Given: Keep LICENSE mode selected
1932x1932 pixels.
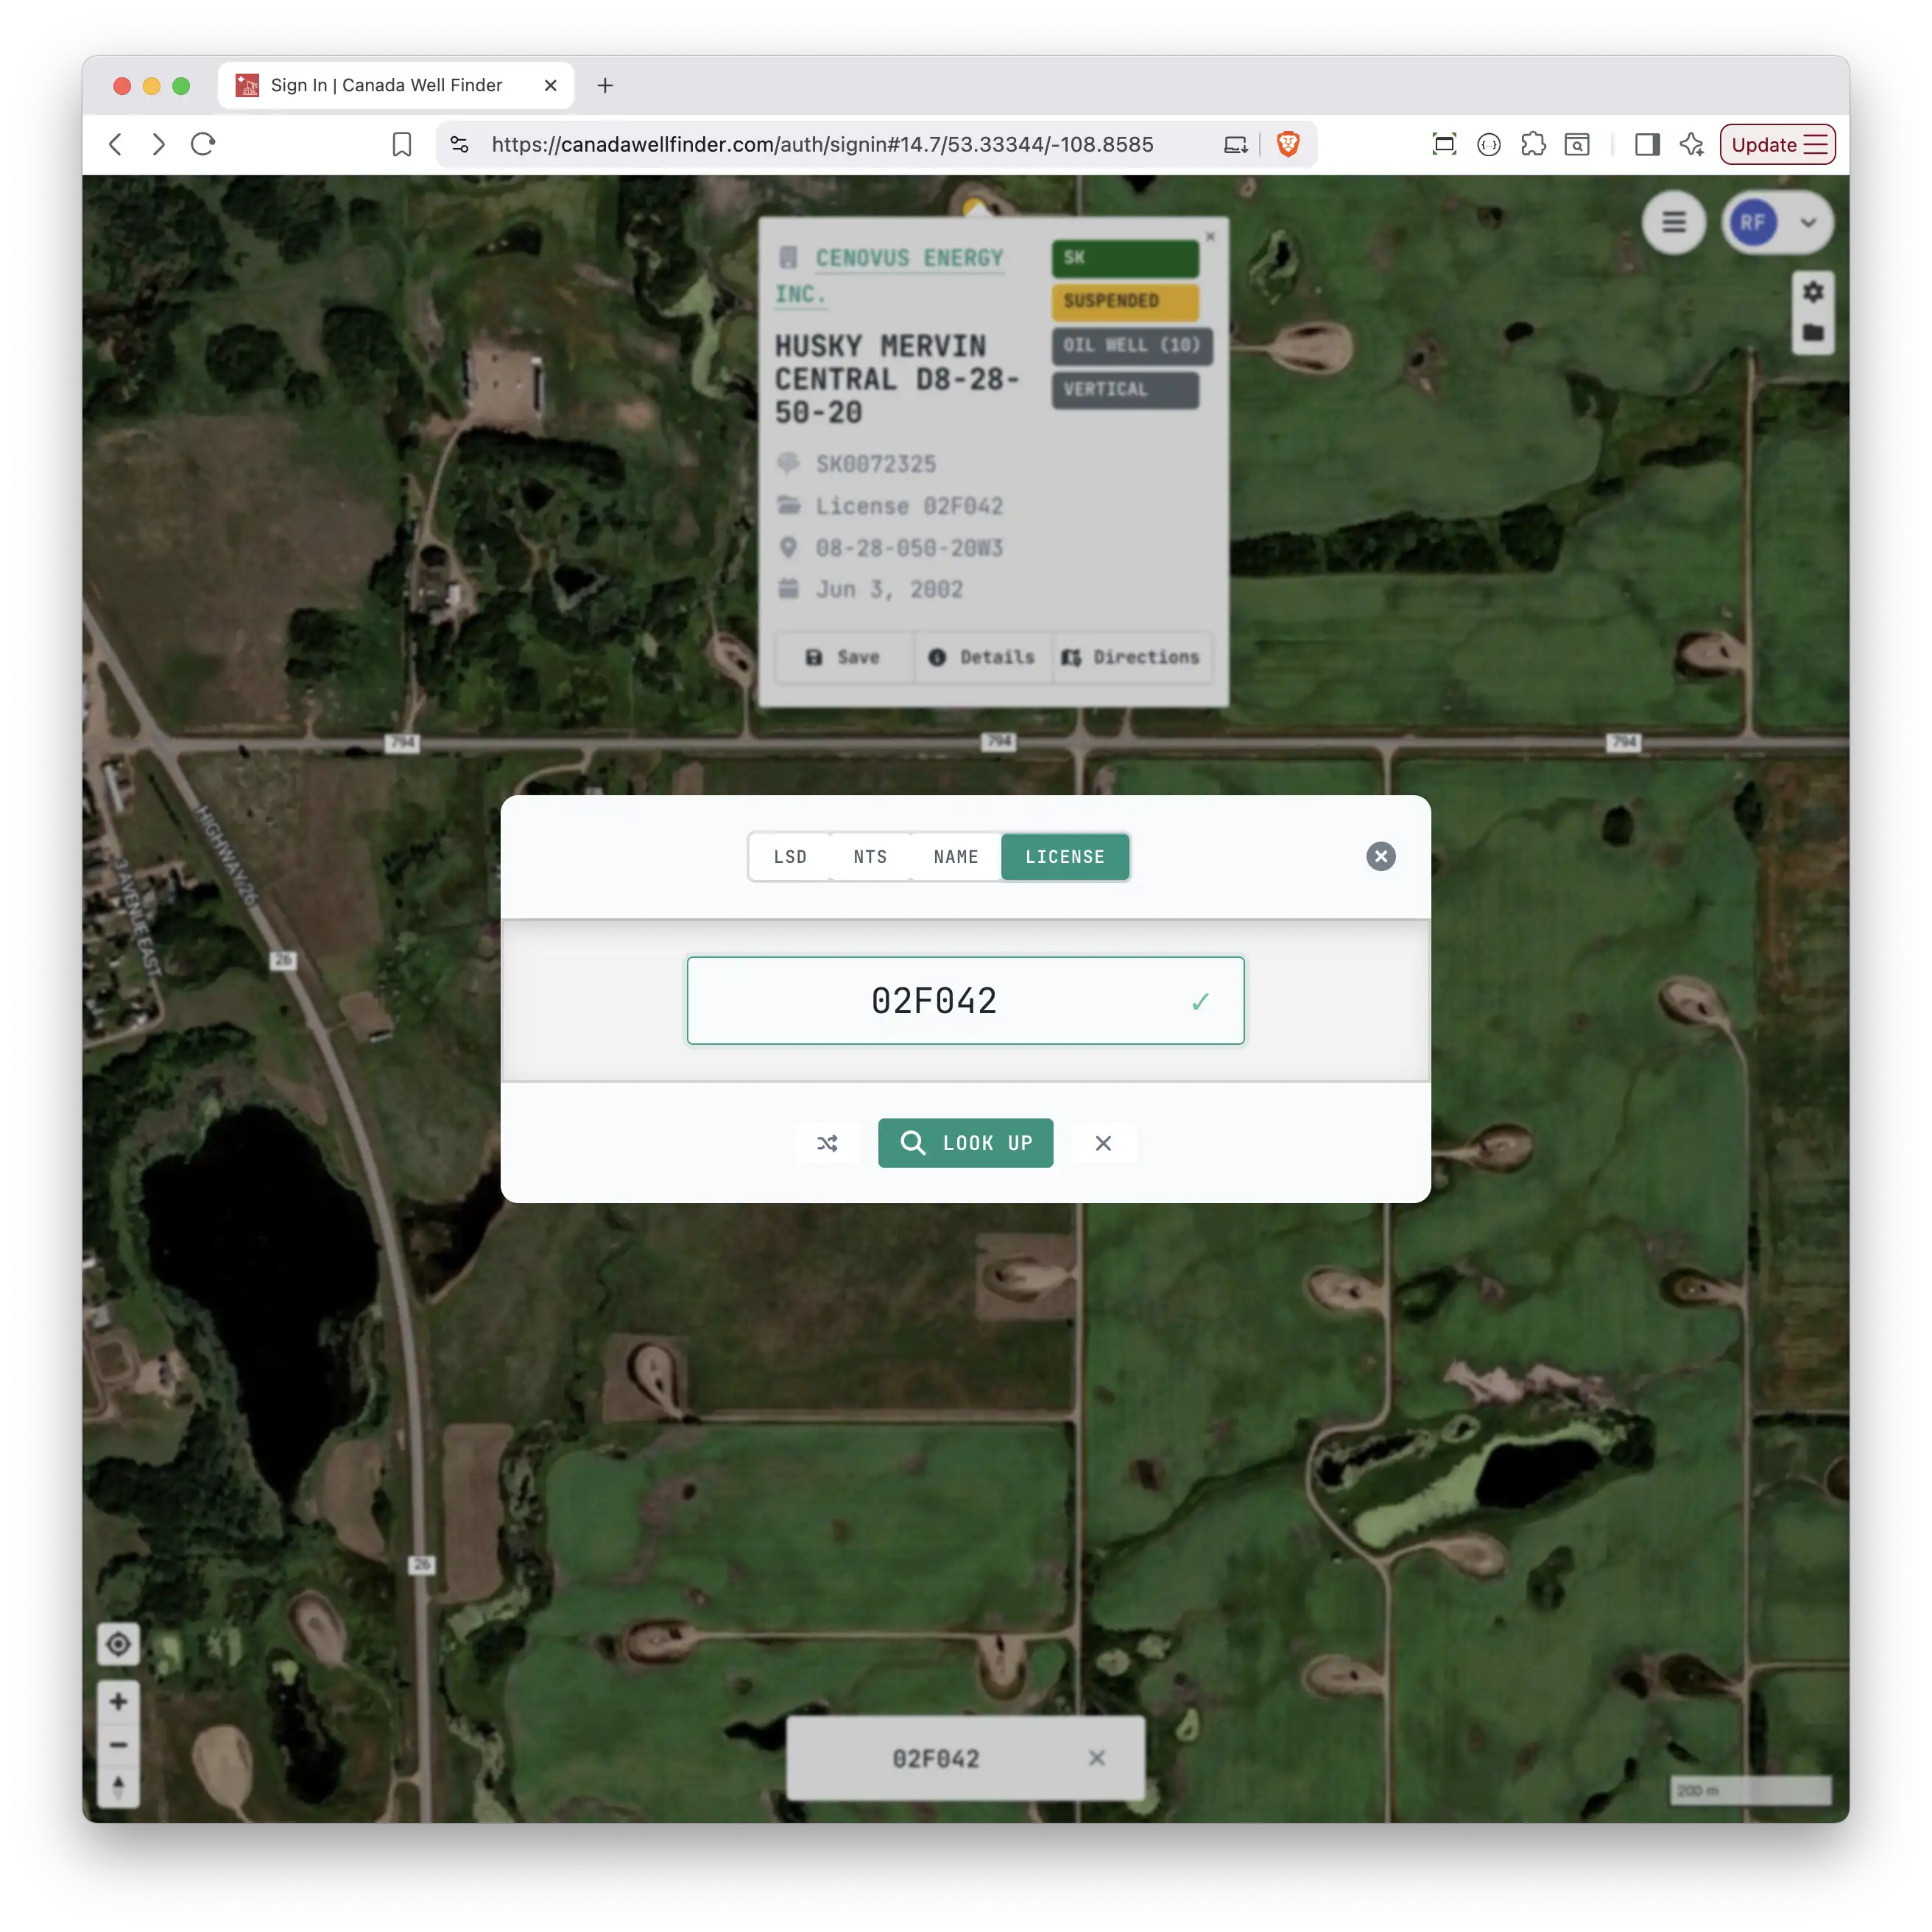Looking at the screenshot, I should (1064, 856).
